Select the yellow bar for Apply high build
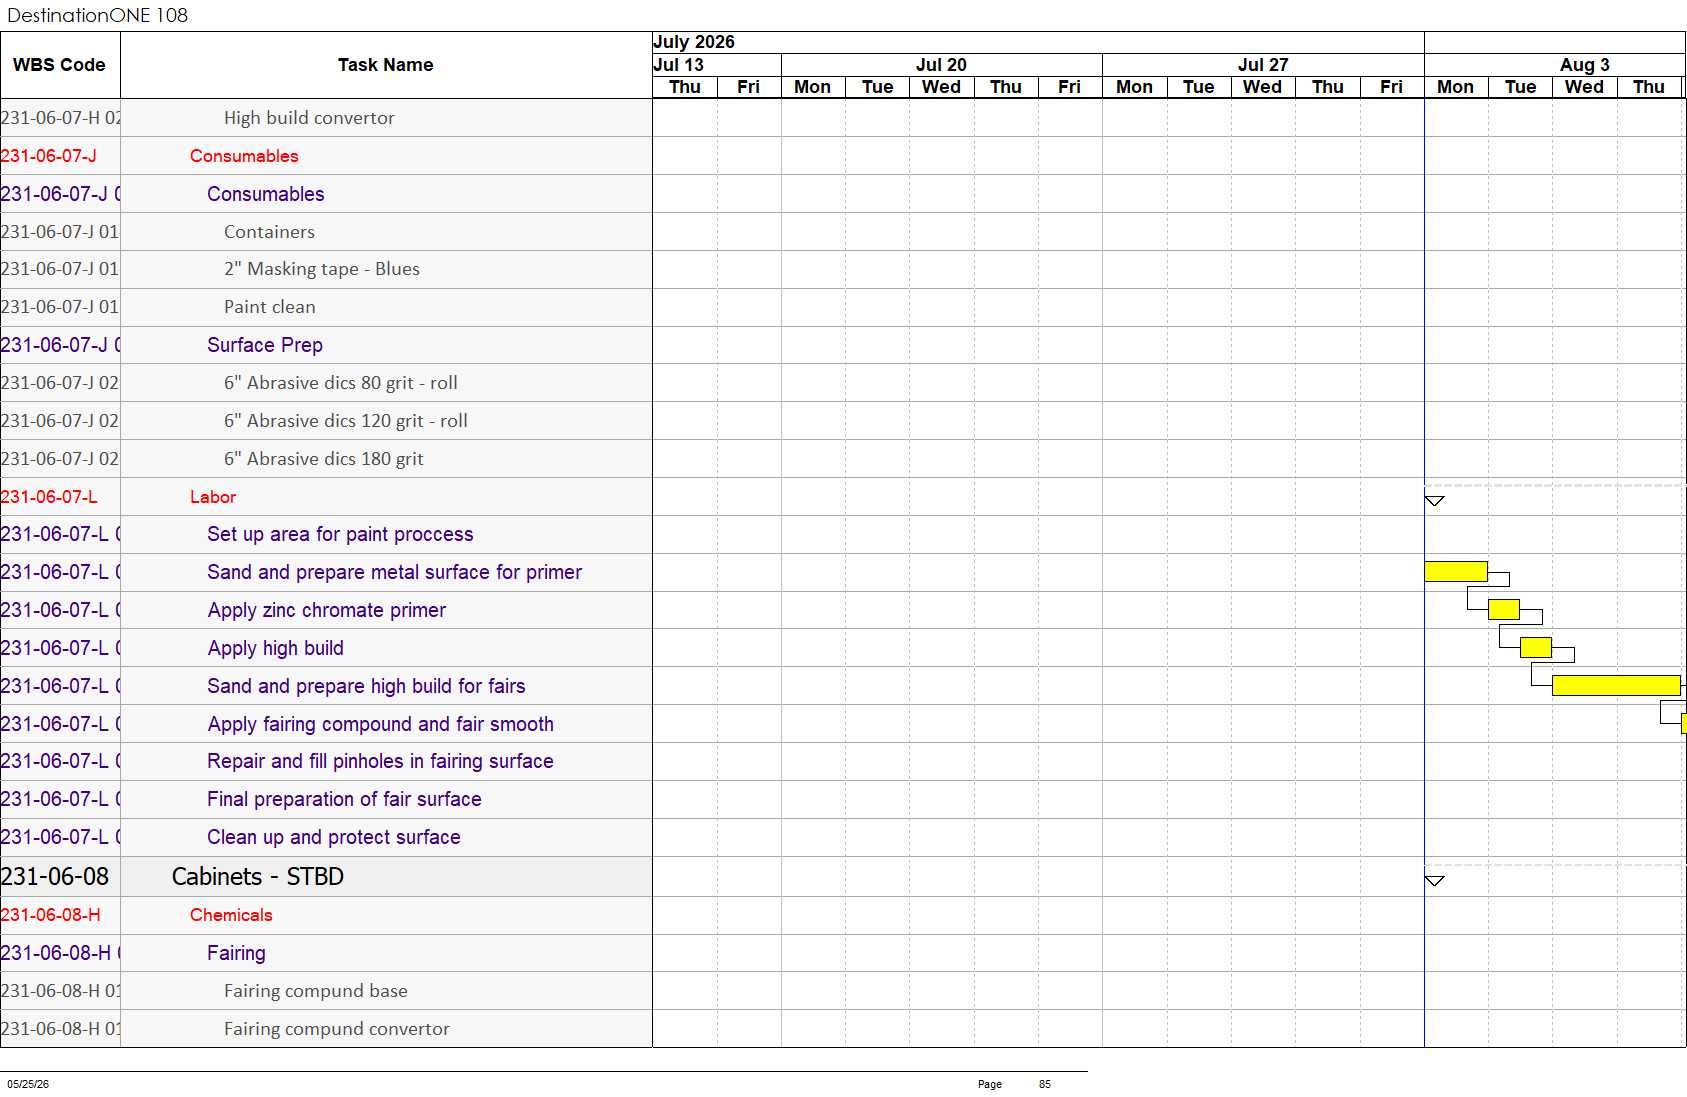Screen dimensions: 1687x1097 point(1536,648)
